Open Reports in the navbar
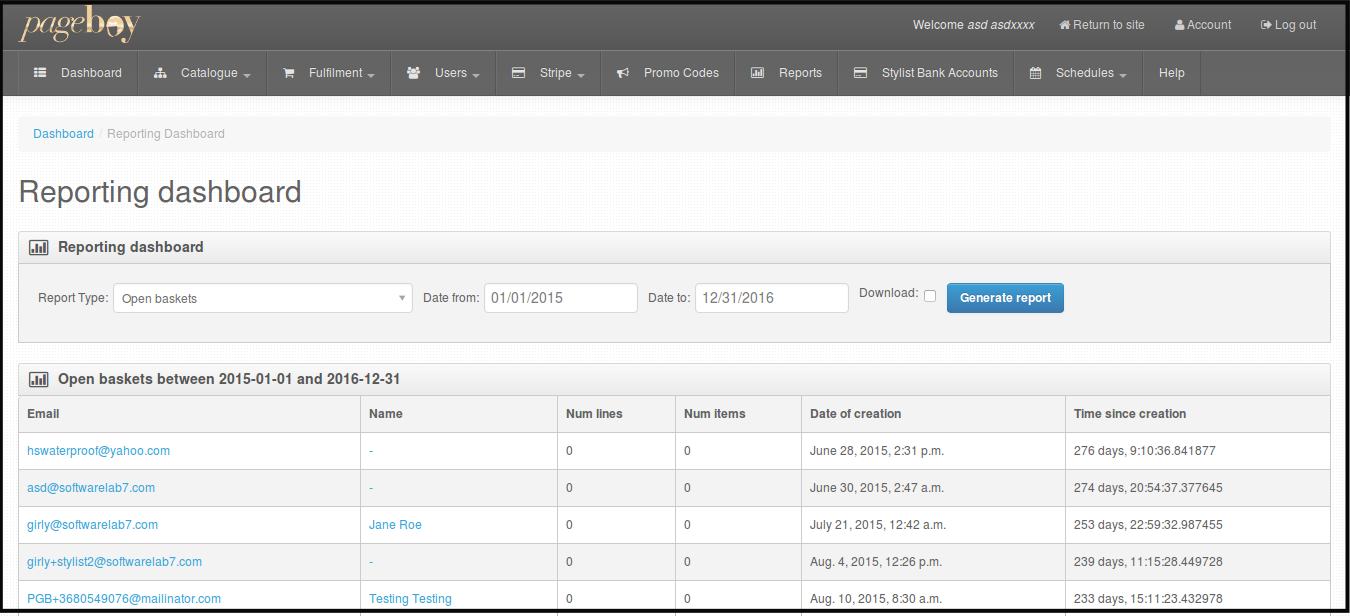Viewport: 1350px width, 616px height. click(x=786, y=73)
